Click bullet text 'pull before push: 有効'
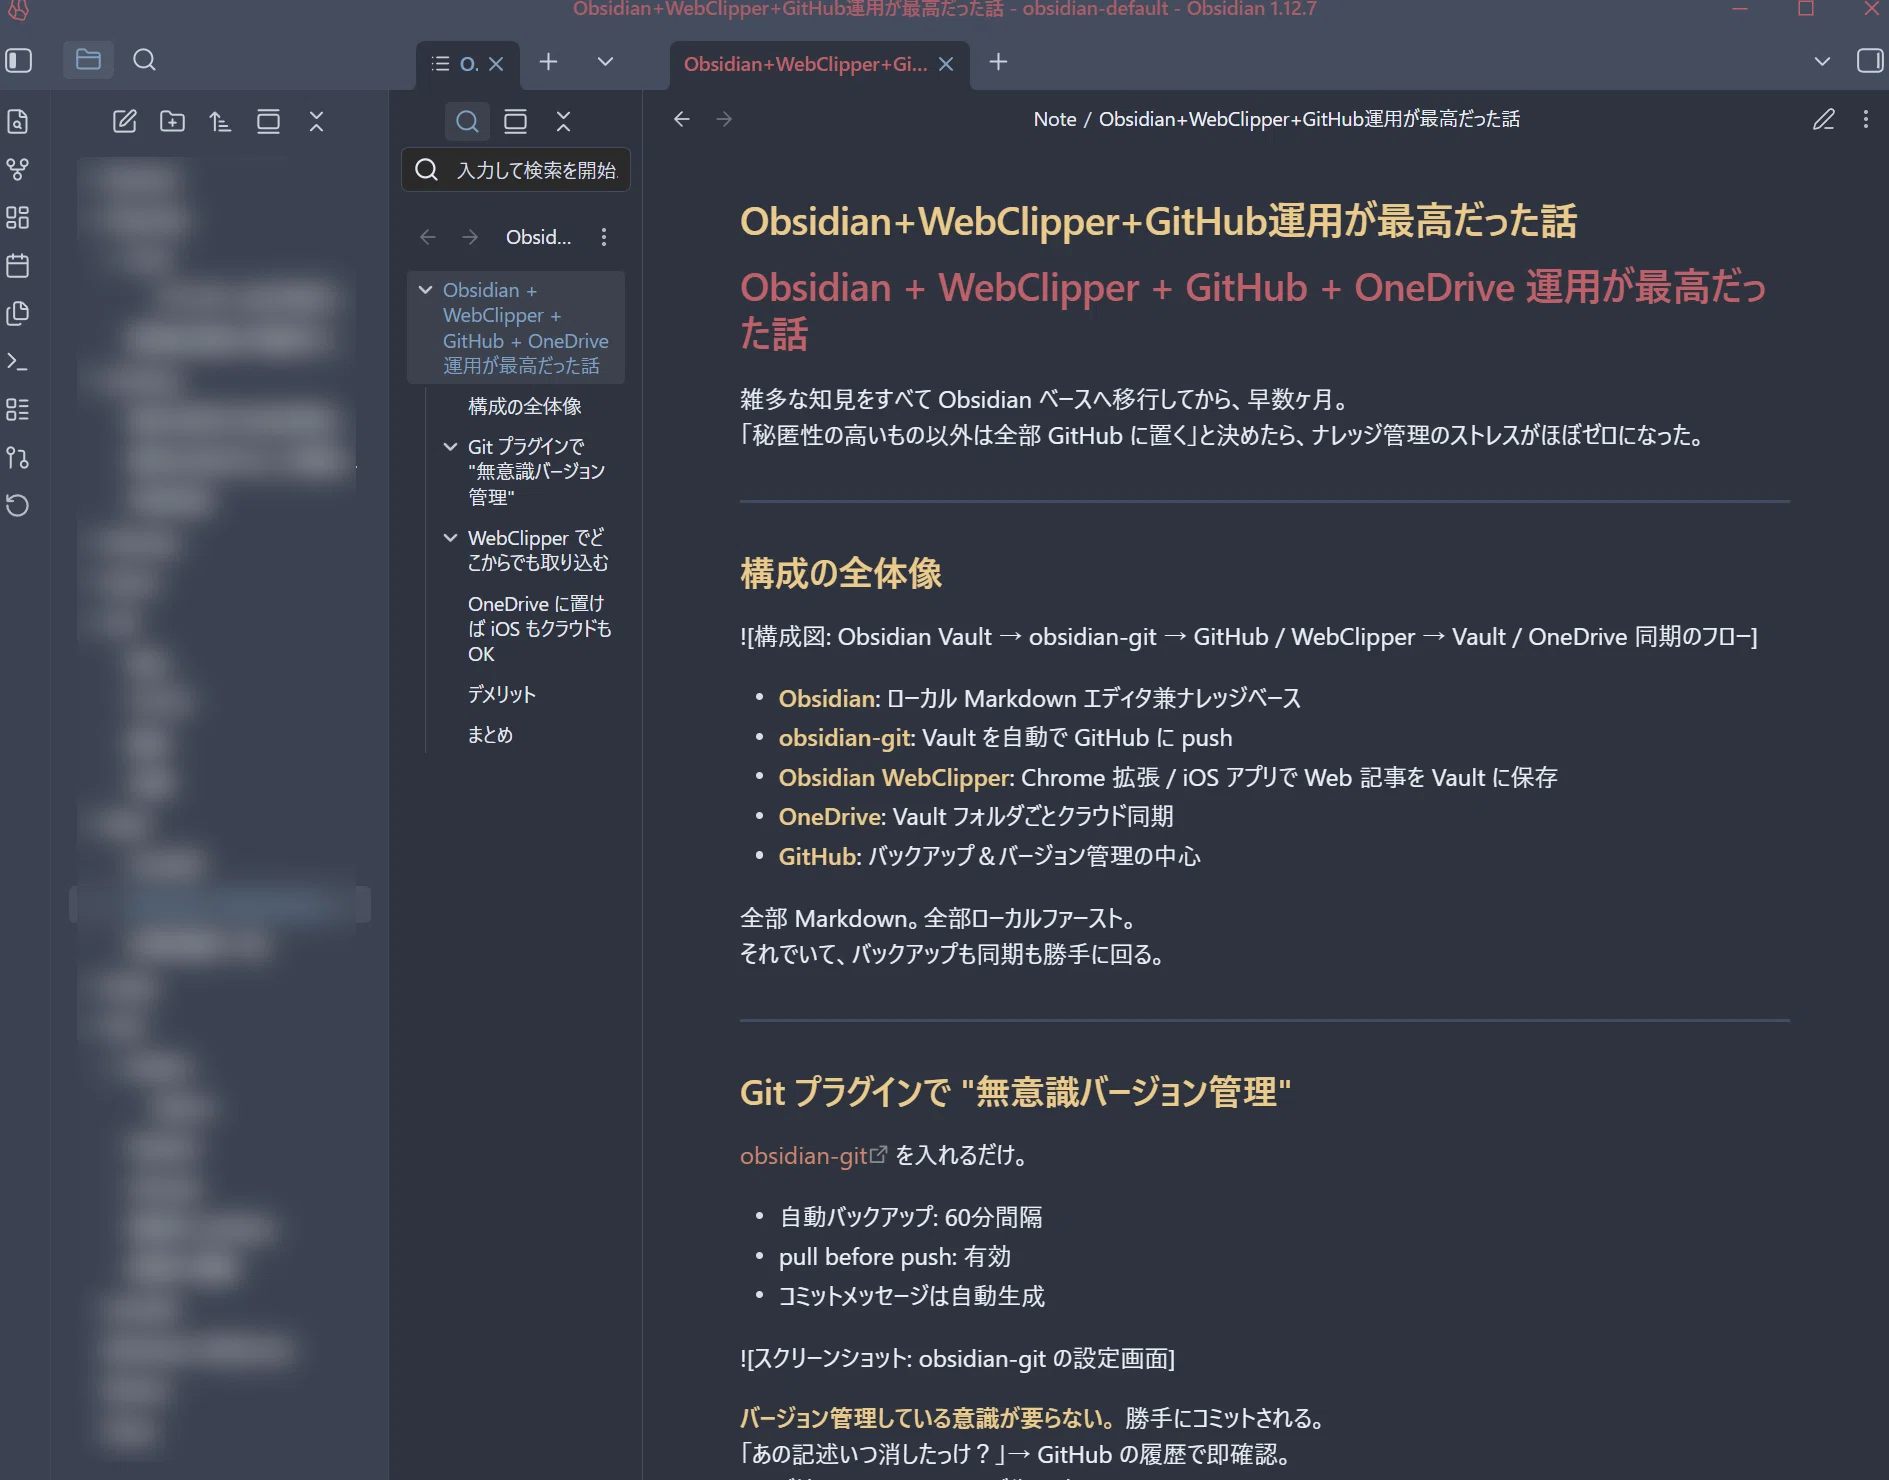1889x1480 pixels. coord(895,1257)
